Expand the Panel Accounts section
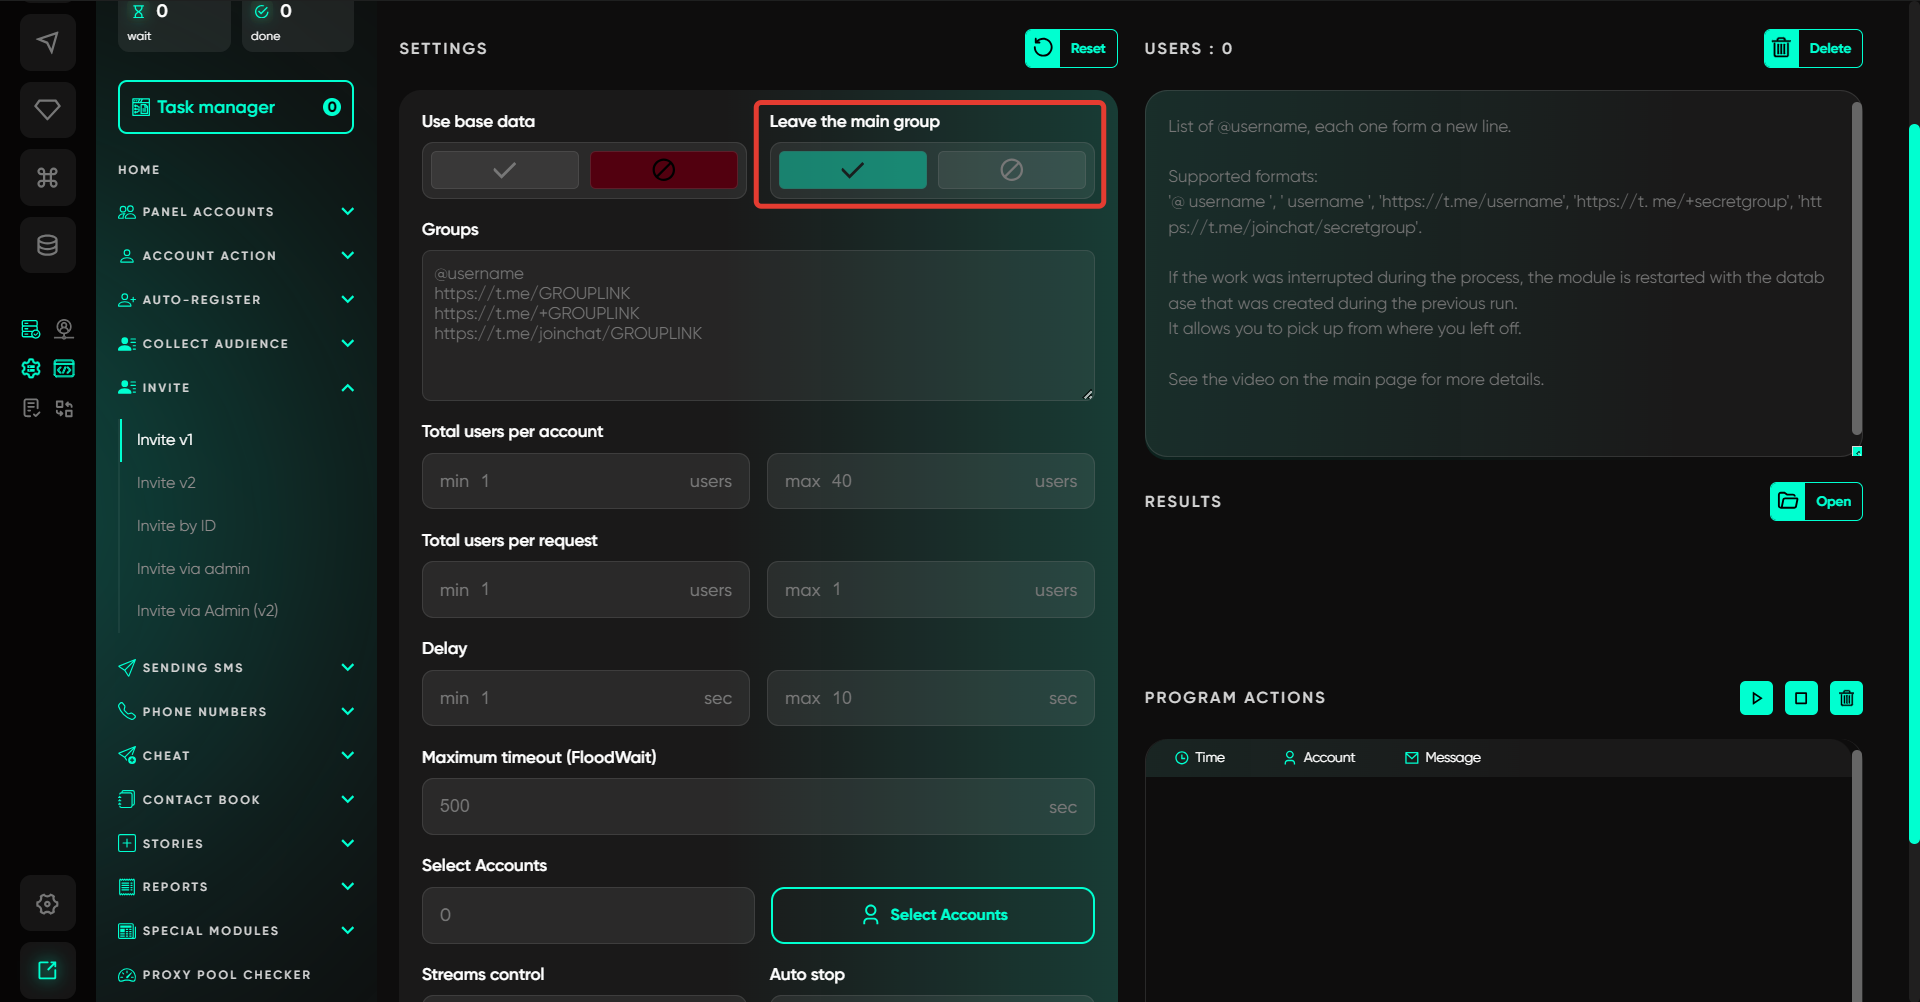The height and width of the screenshot is (1002, 1920). pos(236,212)
